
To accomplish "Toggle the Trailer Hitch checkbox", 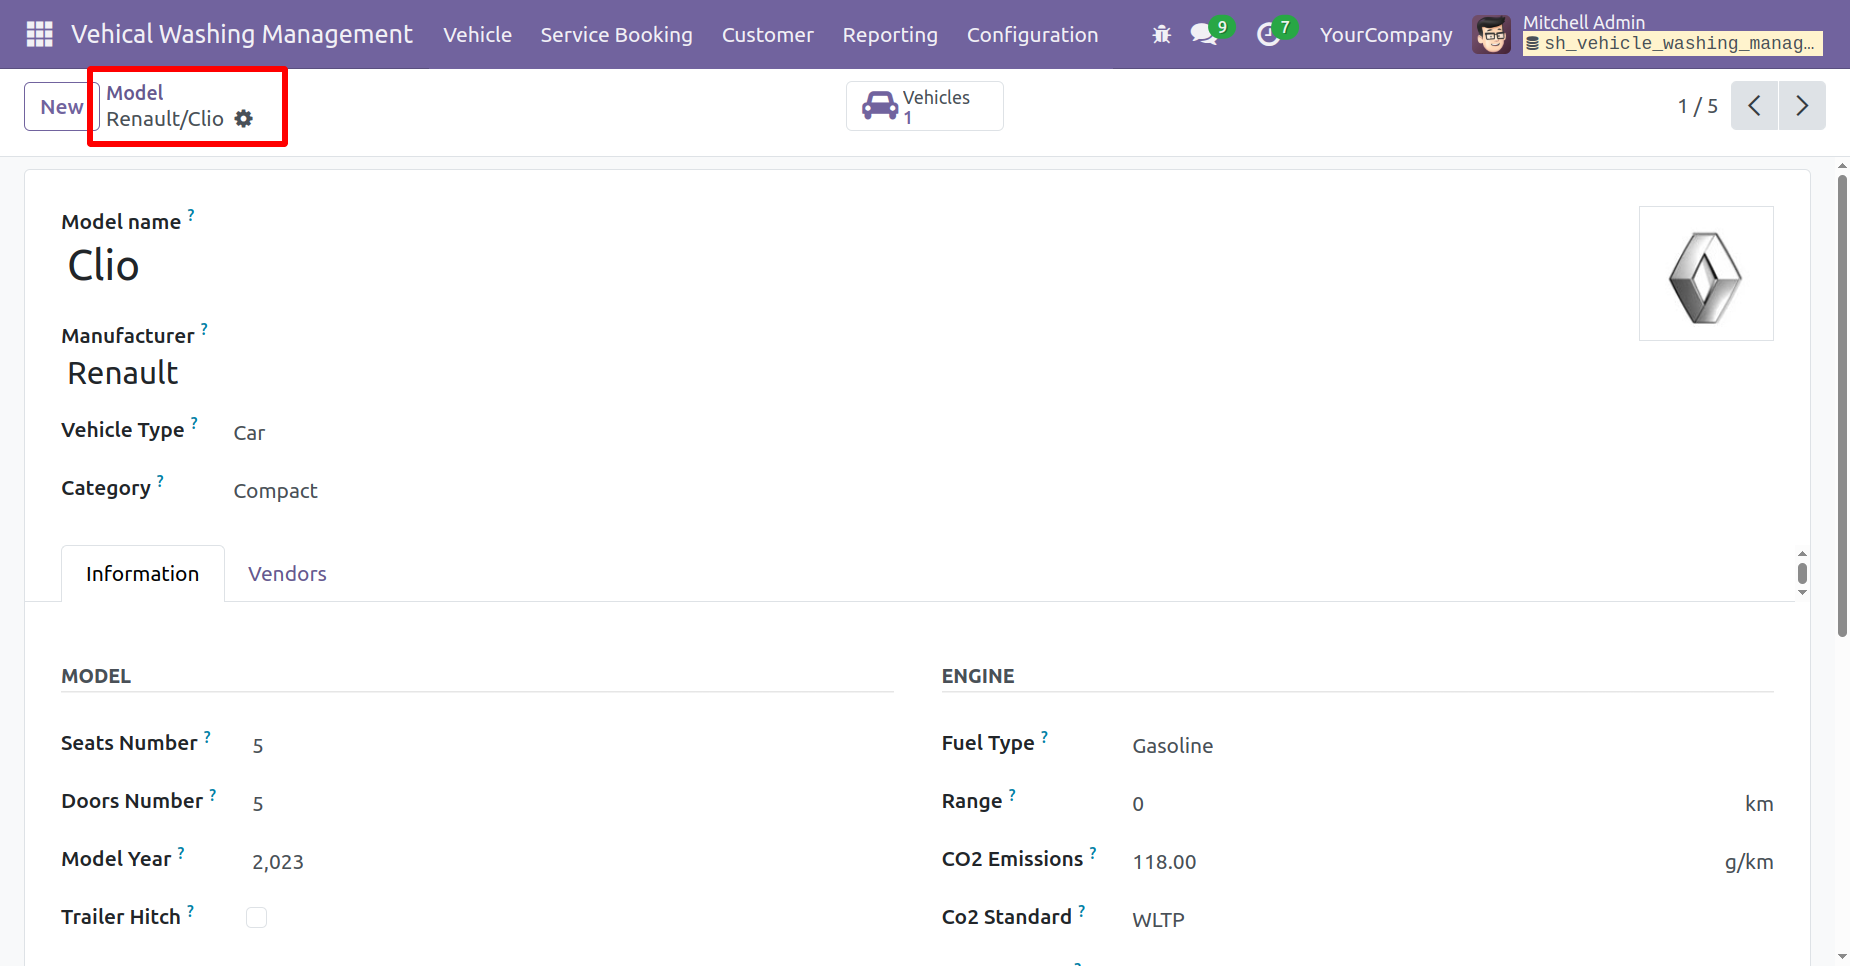I will [x=257, y=918].
